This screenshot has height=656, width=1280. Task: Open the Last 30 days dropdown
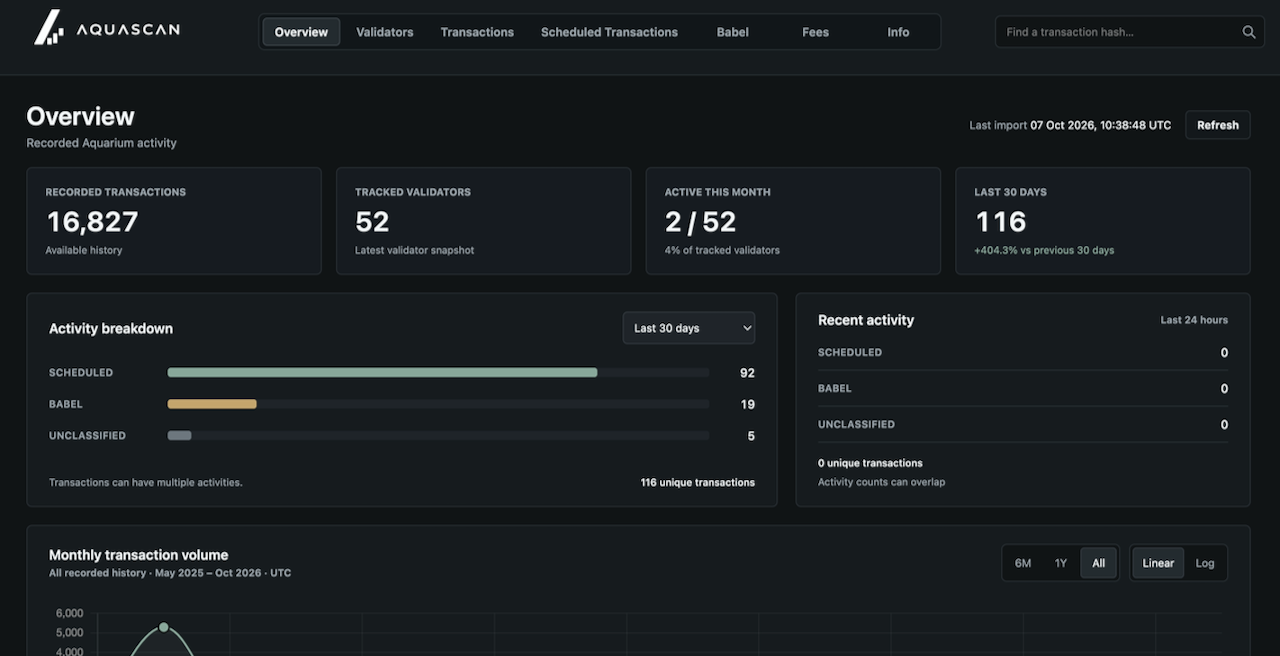(x=689, y=328)
